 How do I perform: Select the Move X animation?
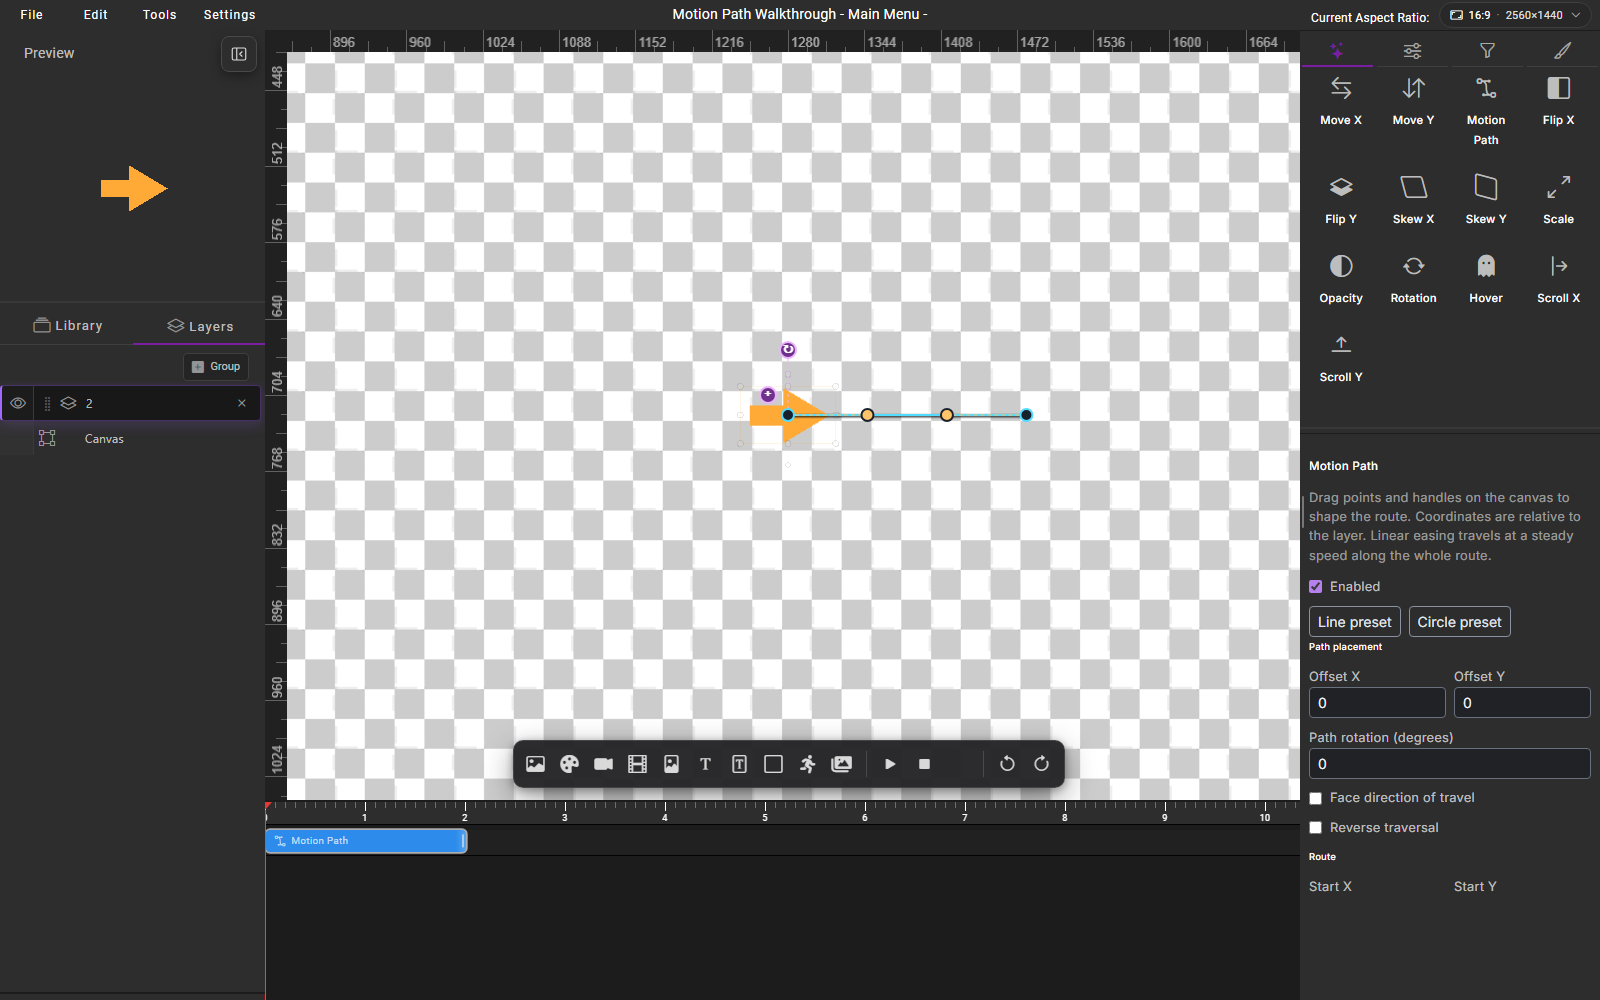[1341, 101]
